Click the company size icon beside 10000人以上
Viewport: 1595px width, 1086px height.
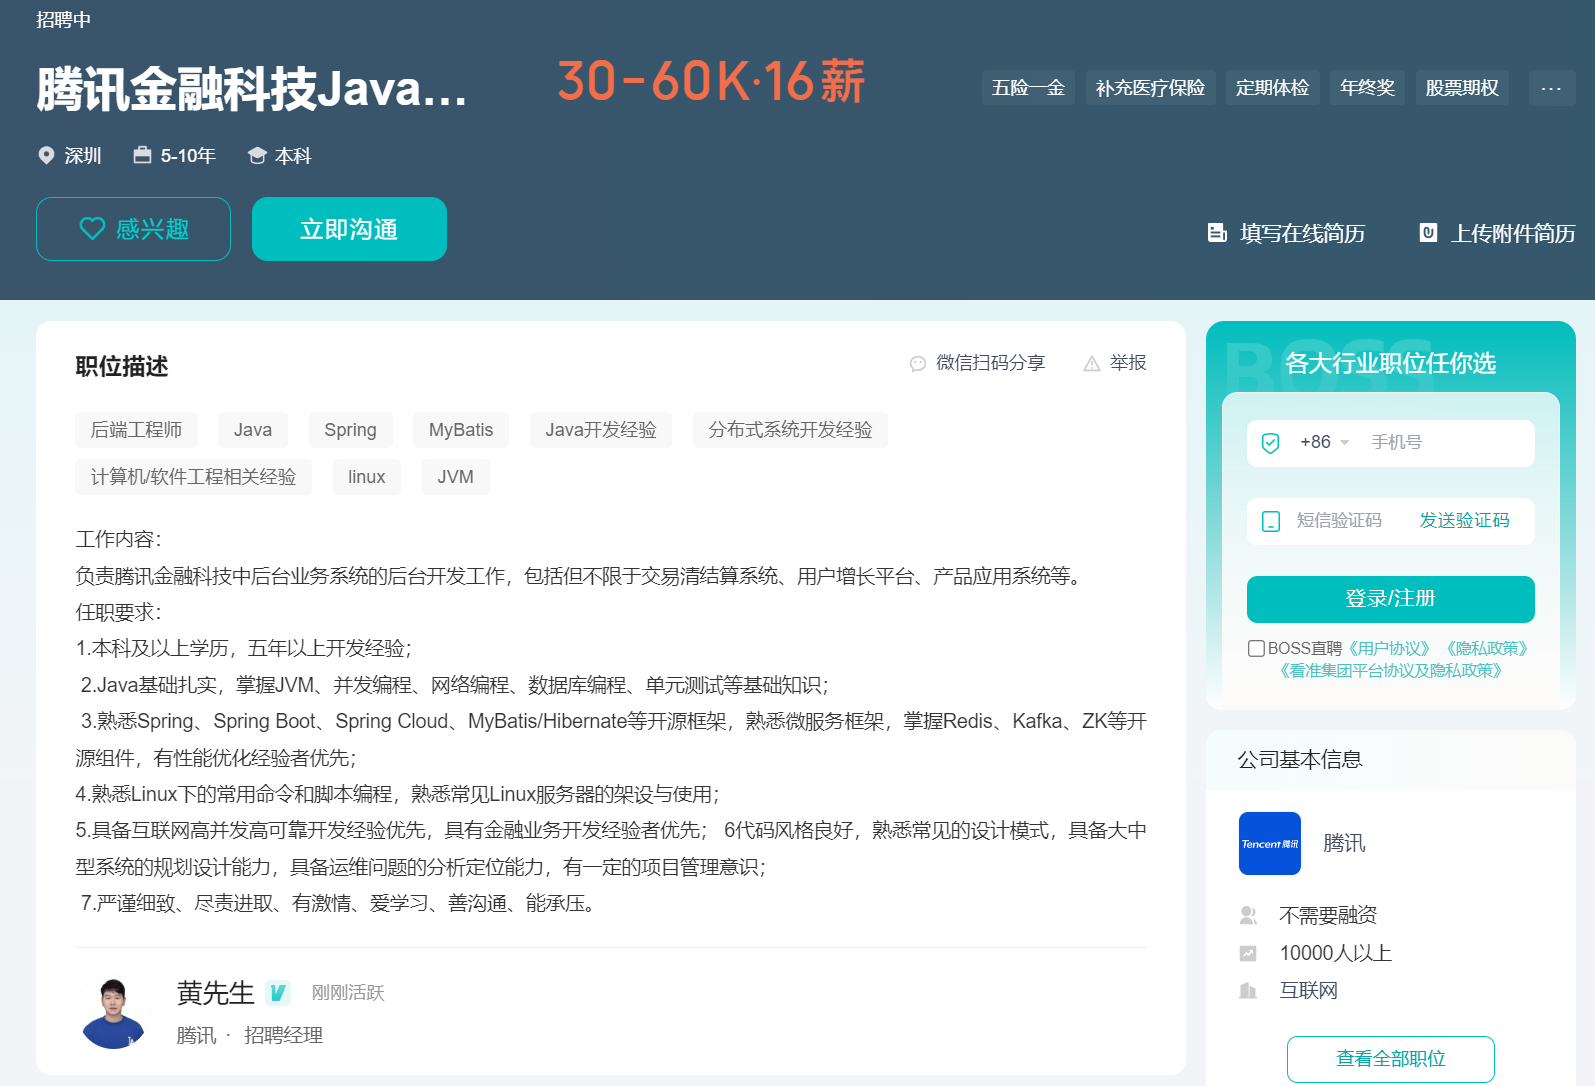[1248, 953]
